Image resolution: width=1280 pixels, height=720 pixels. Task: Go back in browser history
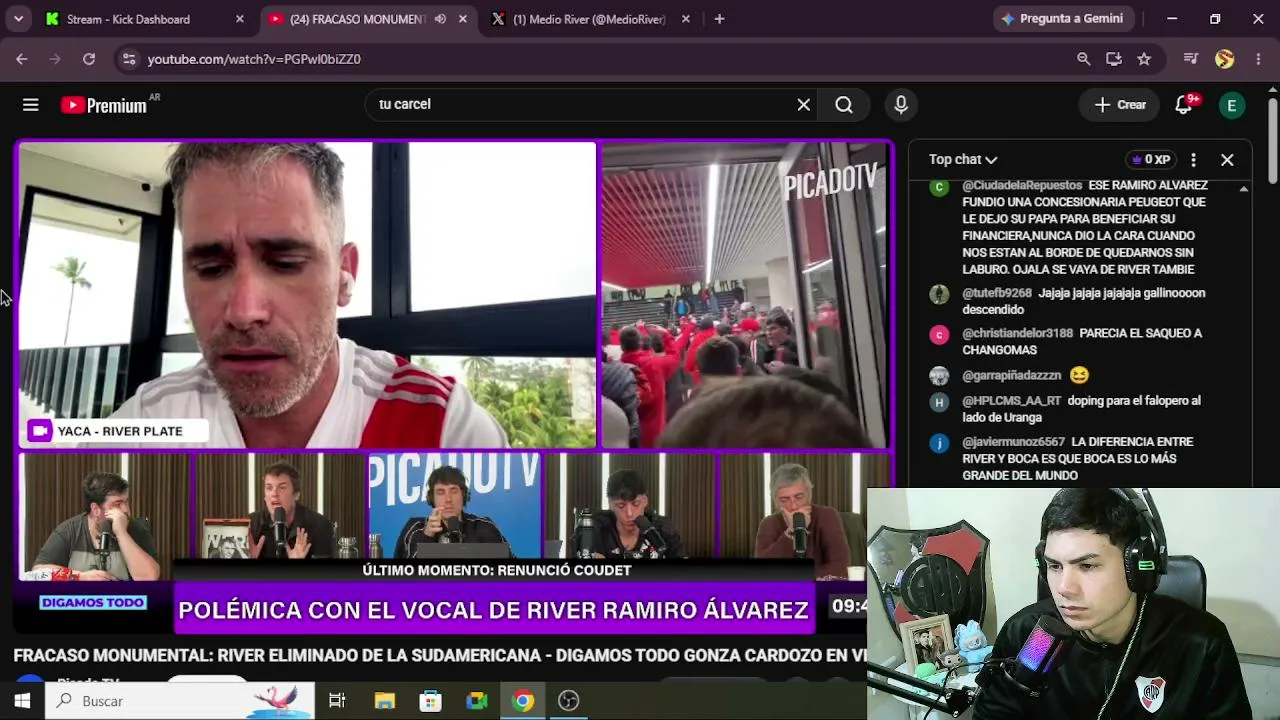pyautogui.click(x=22, y=59)
